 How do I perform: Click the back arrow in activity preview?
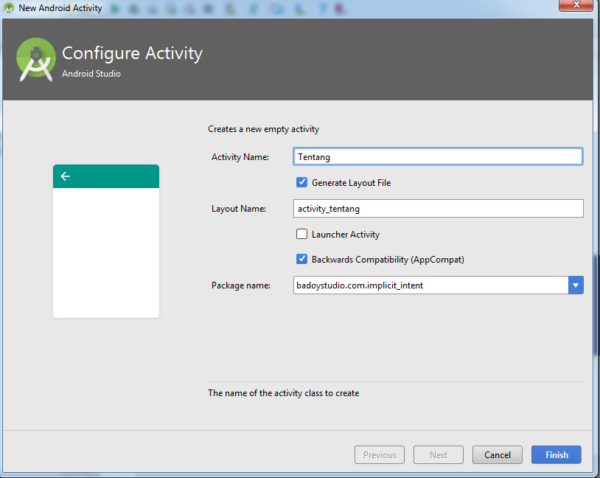pos(66,176)
